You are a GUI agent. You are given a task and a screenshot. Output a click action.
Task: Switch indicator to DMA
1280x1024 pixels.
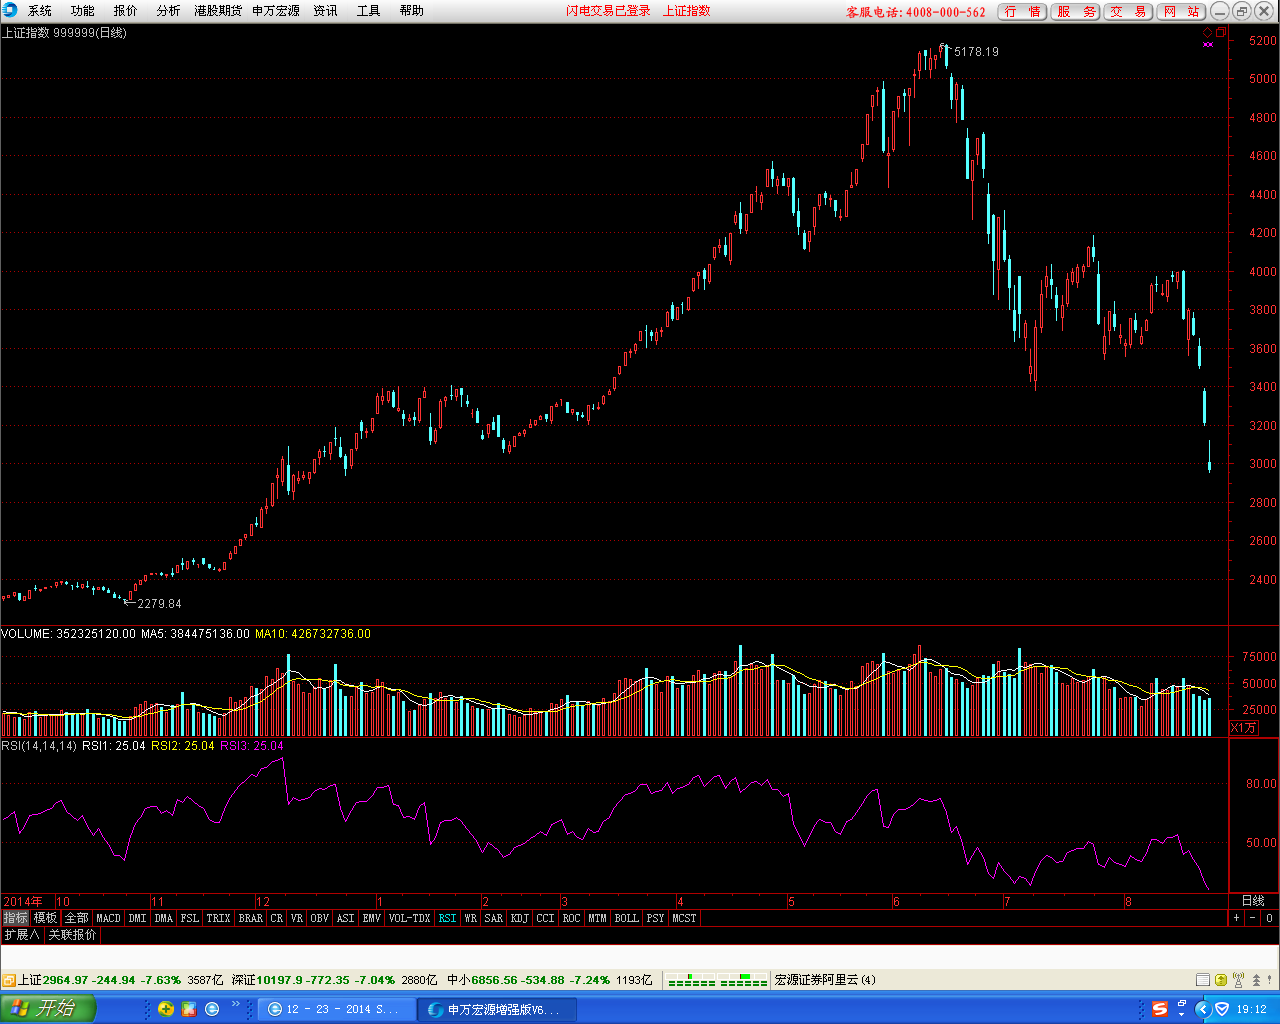[x=164, y=918]
